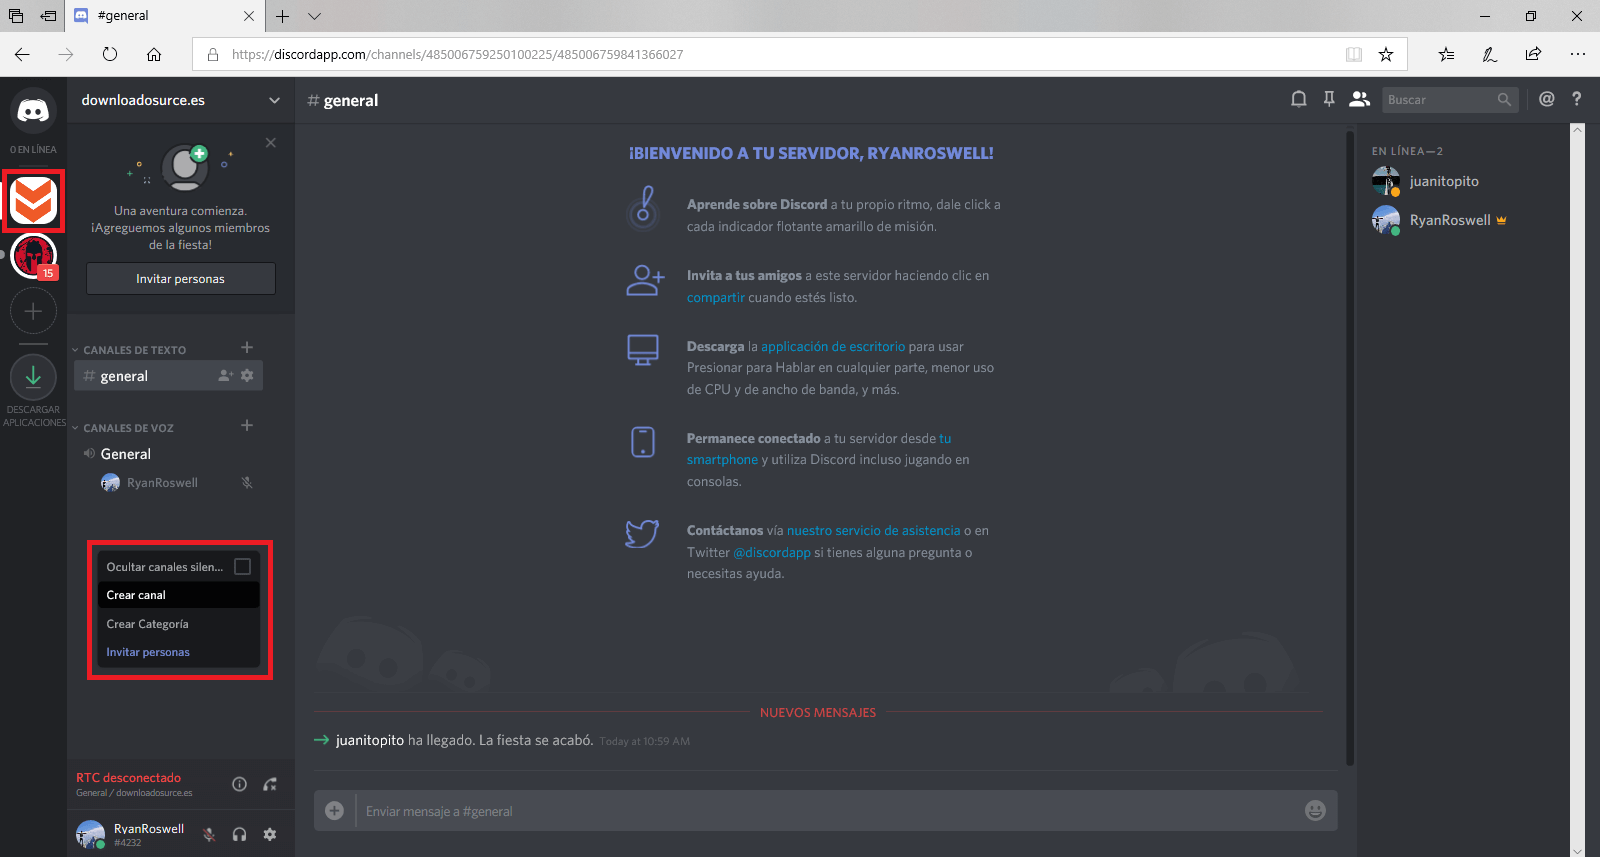This screenshot has width=1600, height=857.
Task: Open a new browser tab
Action: 283,16
